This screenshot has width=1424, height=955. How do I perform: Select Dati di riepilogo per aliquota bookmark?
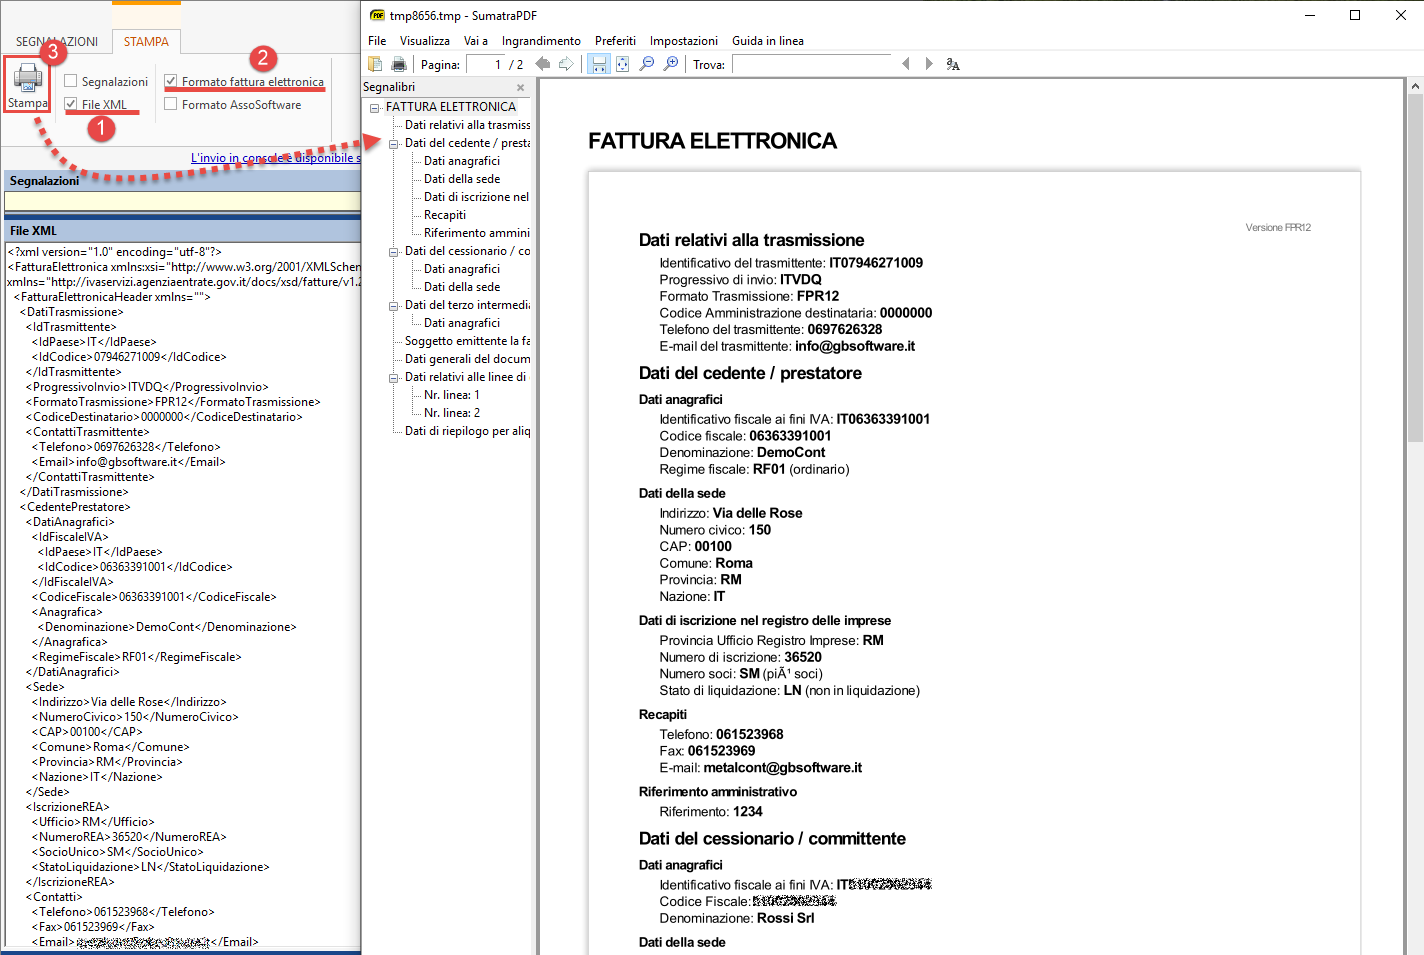467,431
